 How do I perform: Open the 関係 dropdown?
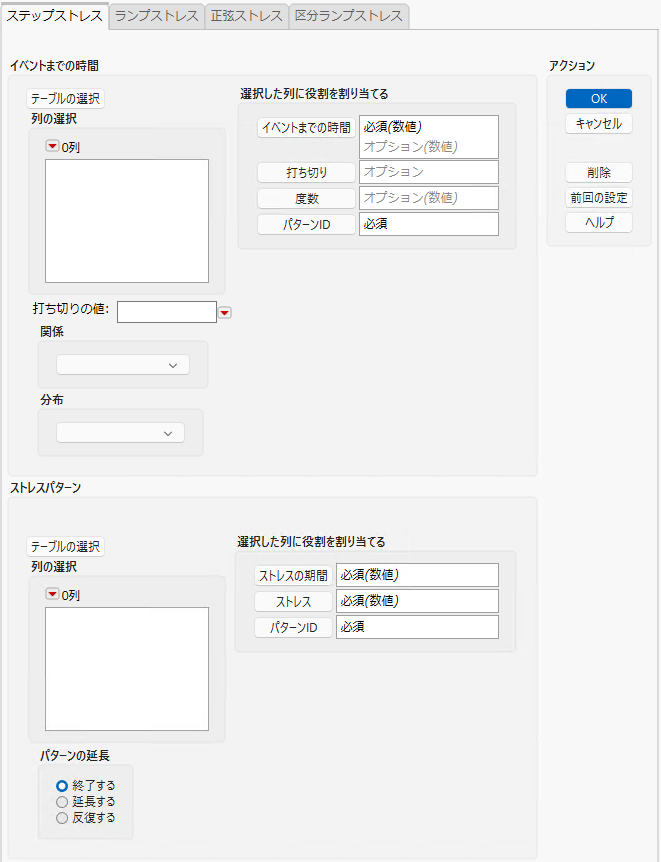[x=123, y=365]
